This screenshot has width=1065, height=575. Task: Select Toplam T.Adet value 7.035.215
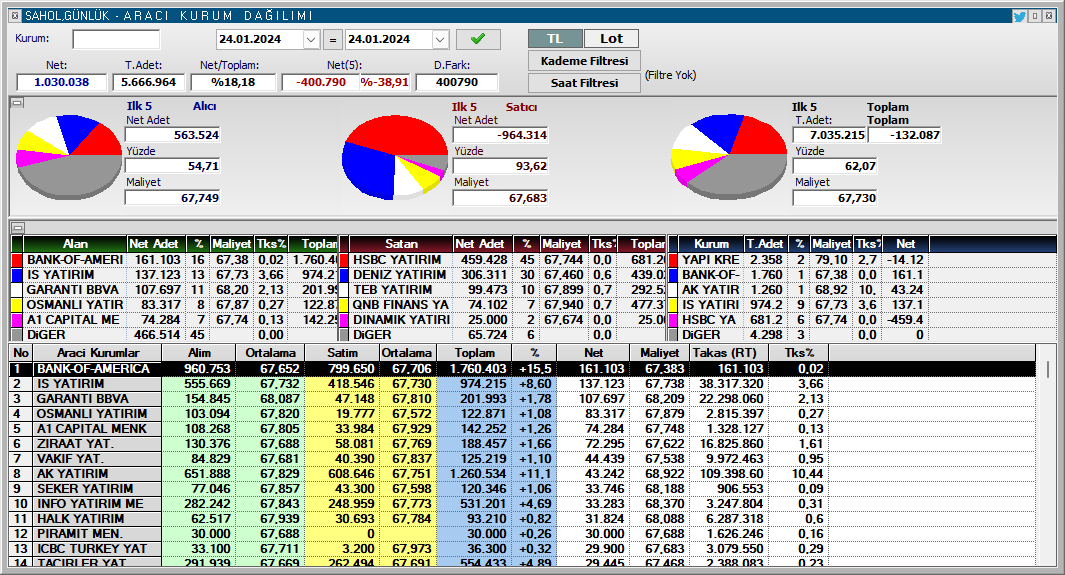(x=829, y=135)
